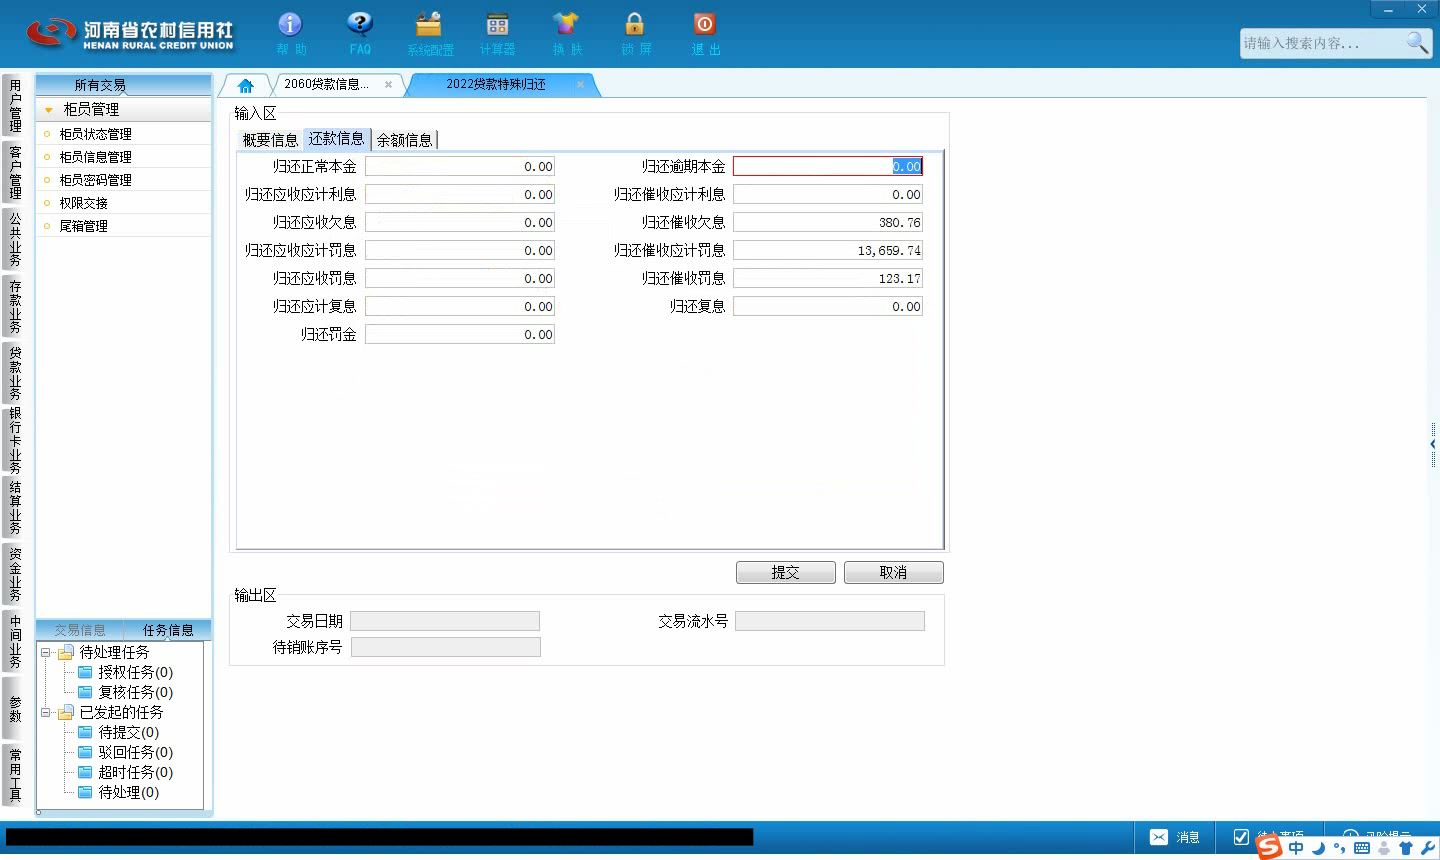This screenshot has width=1440, height=860.
Task: Click the 取消 cancel button
Action: pyautogui.click(x=893, y=572)
